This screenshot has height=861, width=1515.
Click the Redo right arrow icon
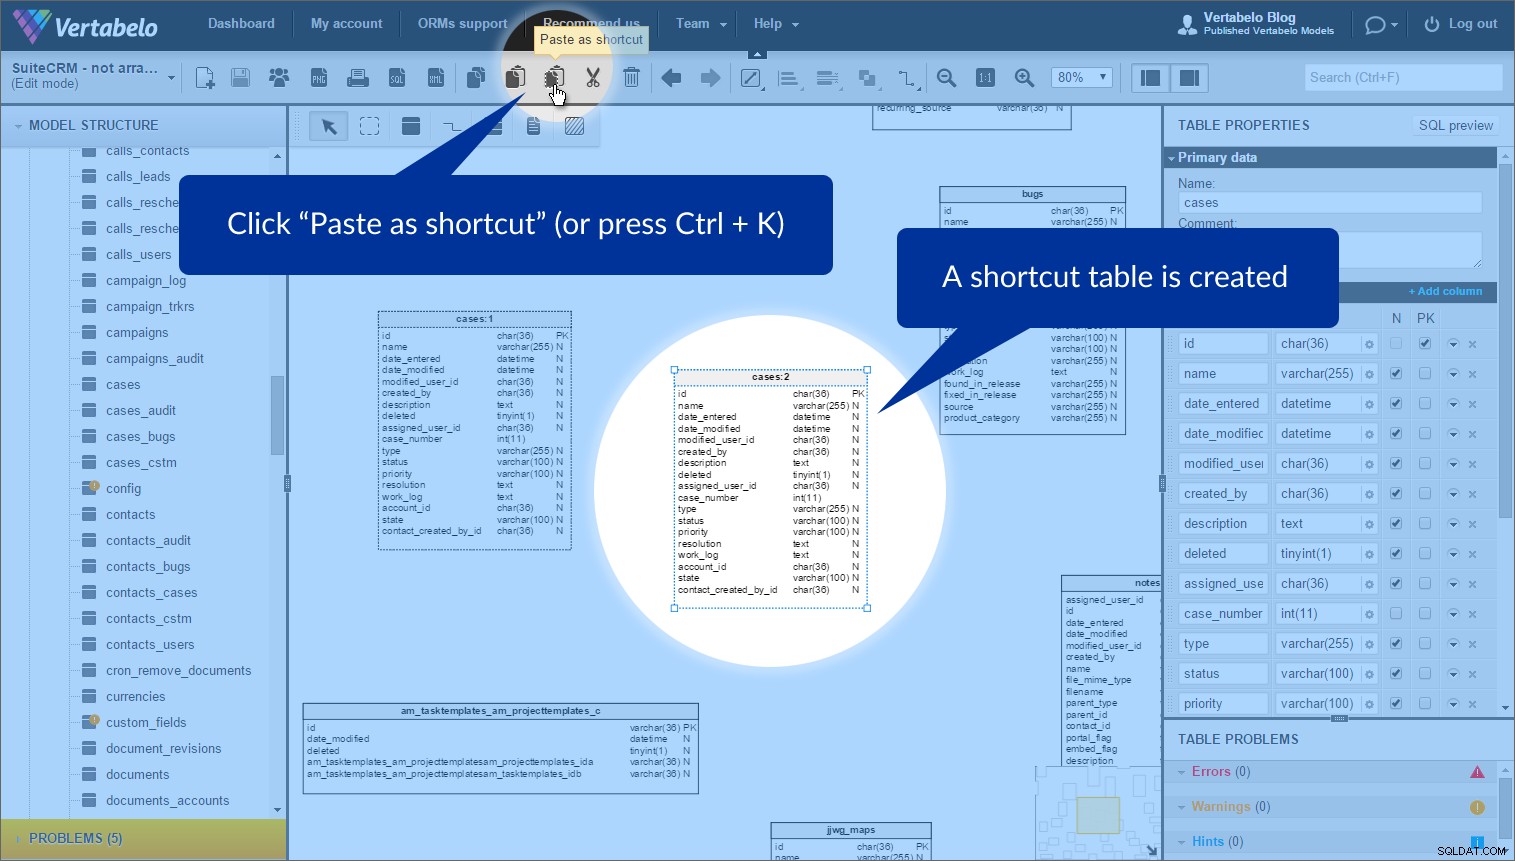pyautogui.click(x=710, y=77)
